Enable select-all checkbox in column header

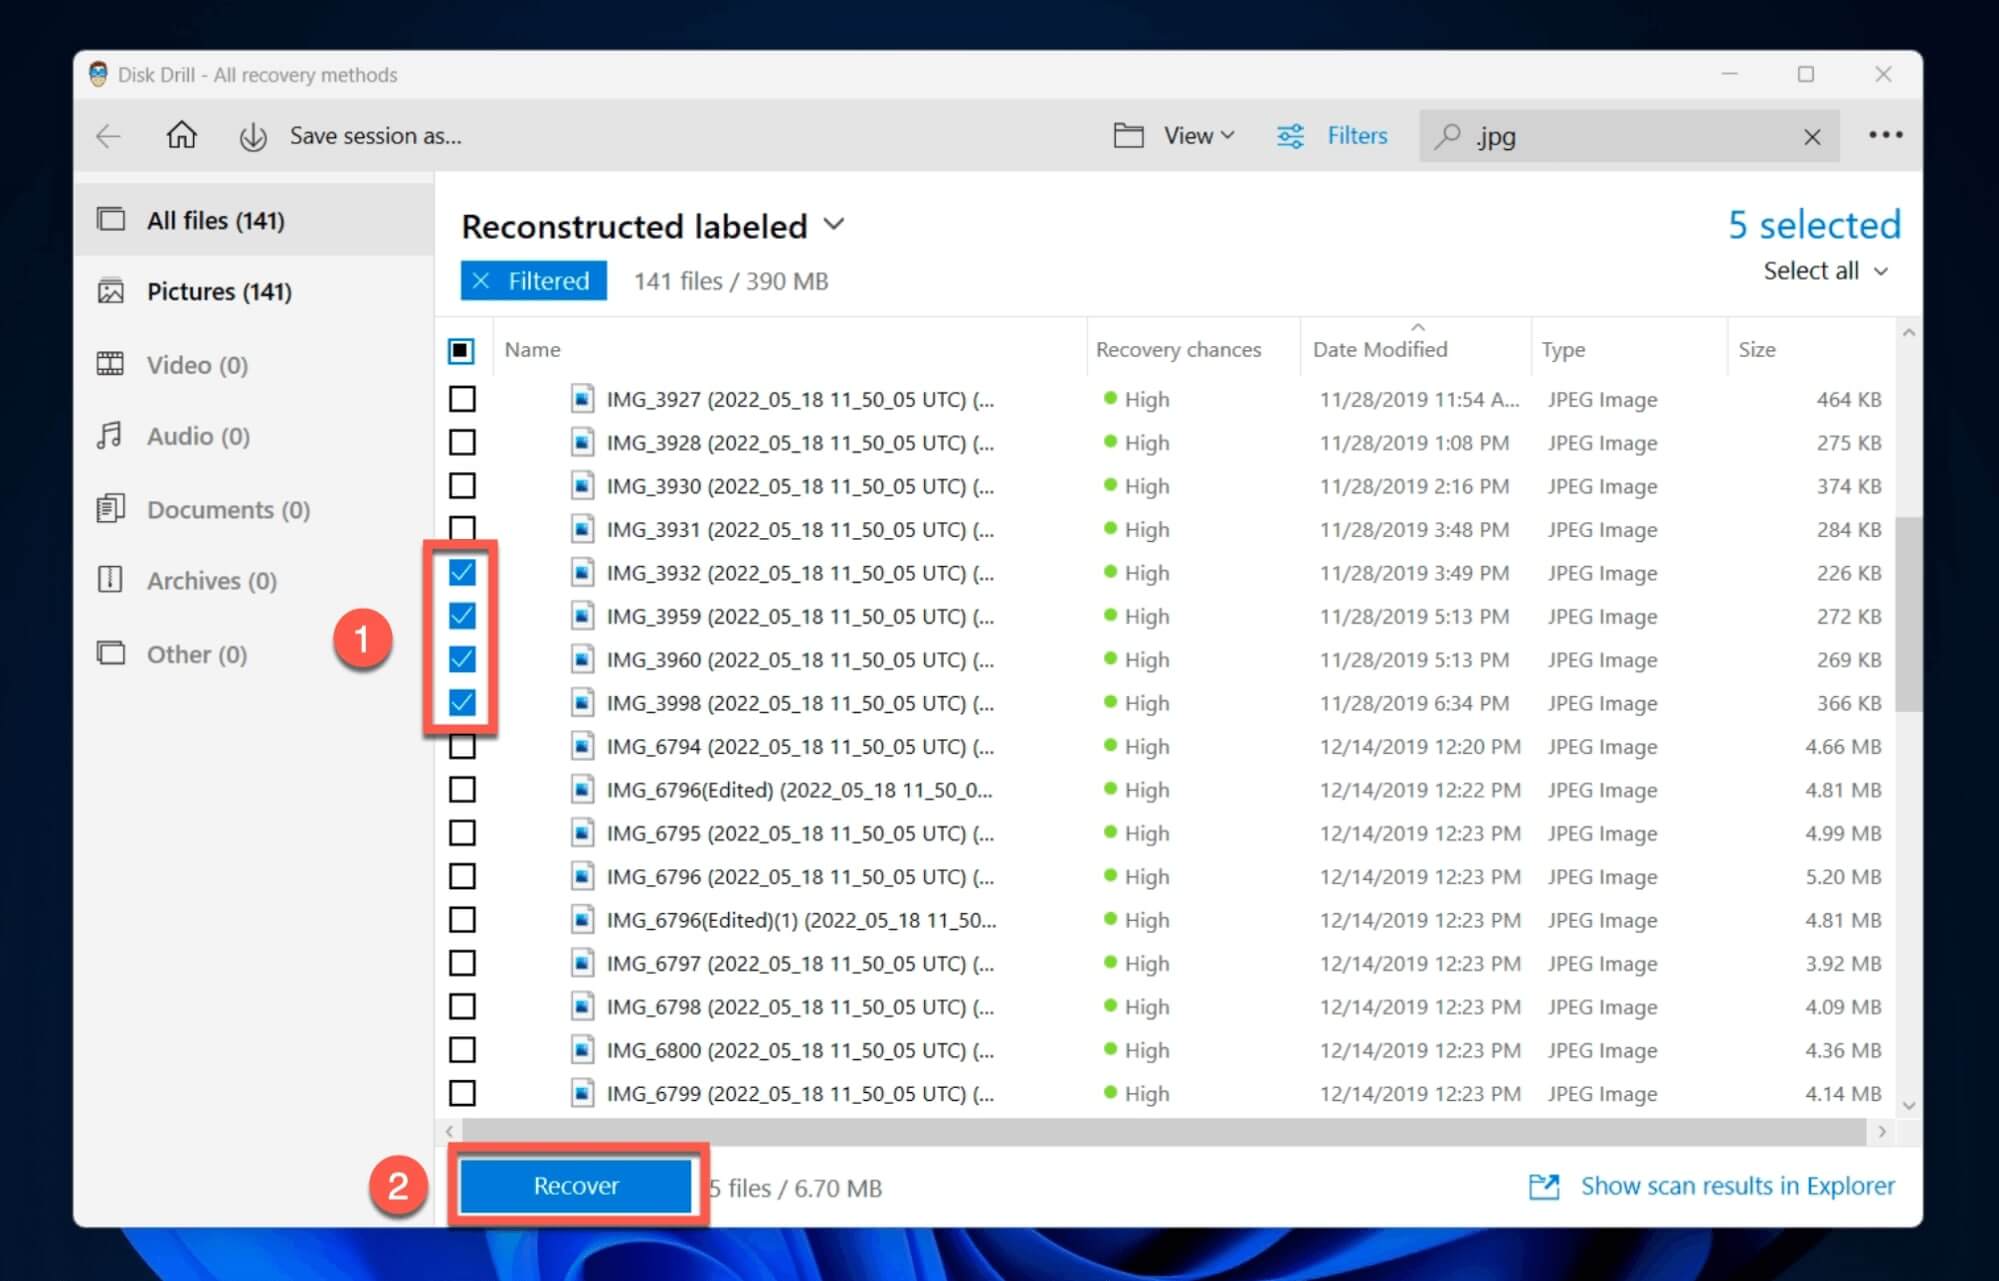(x=465, y=350)
